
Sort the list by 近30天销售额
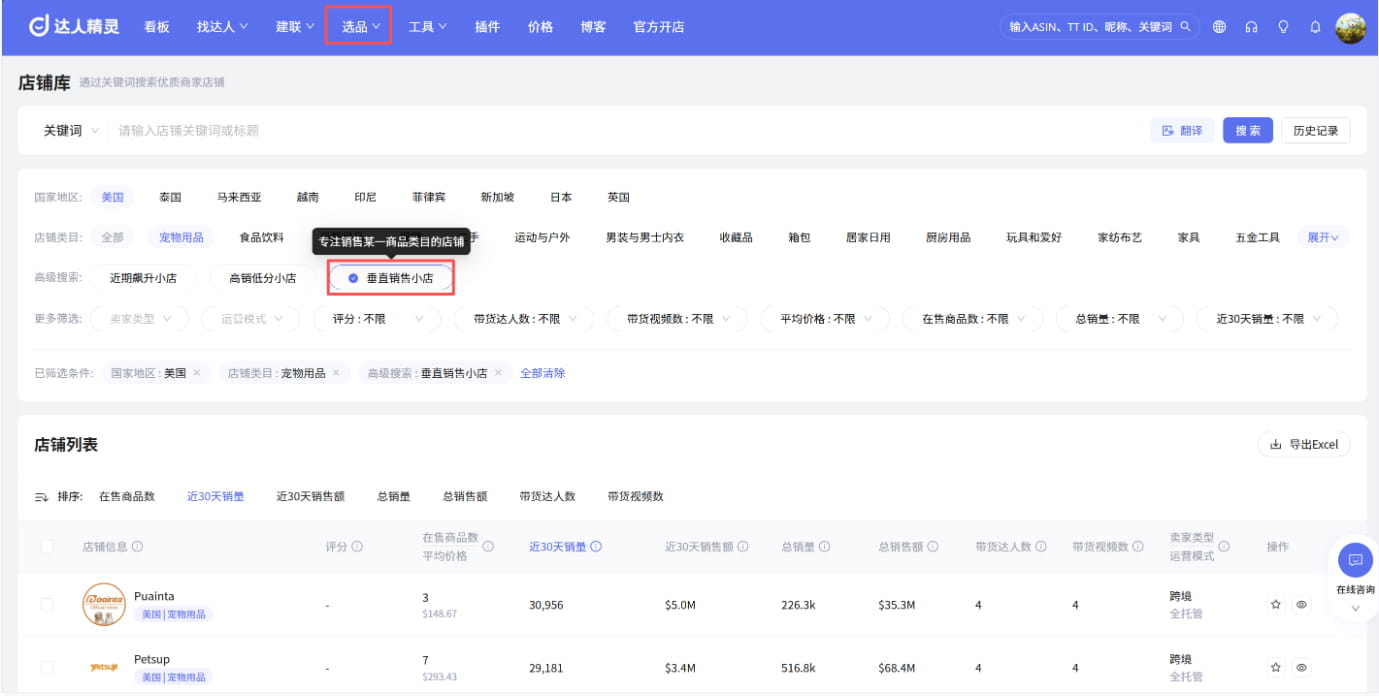tap(311, 497)
